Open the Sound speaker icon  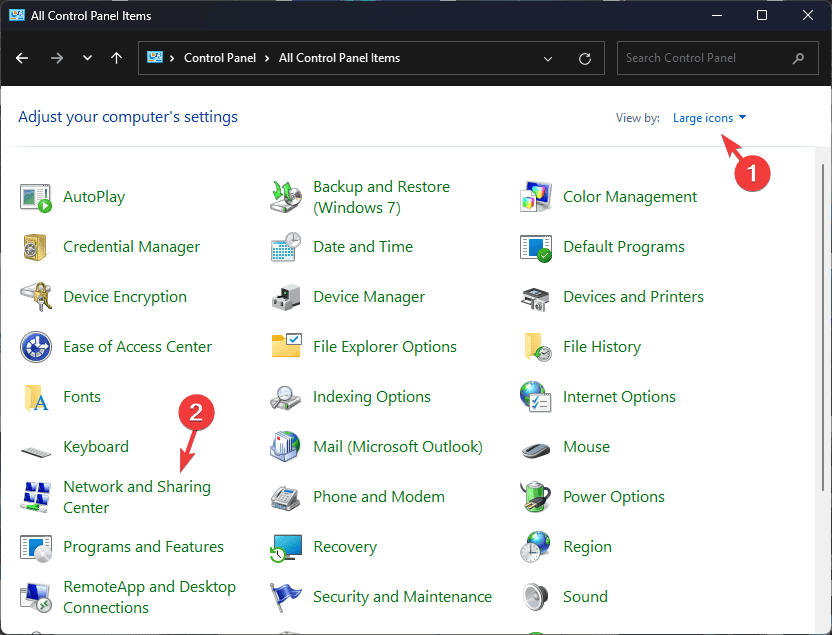pos(535,597)
